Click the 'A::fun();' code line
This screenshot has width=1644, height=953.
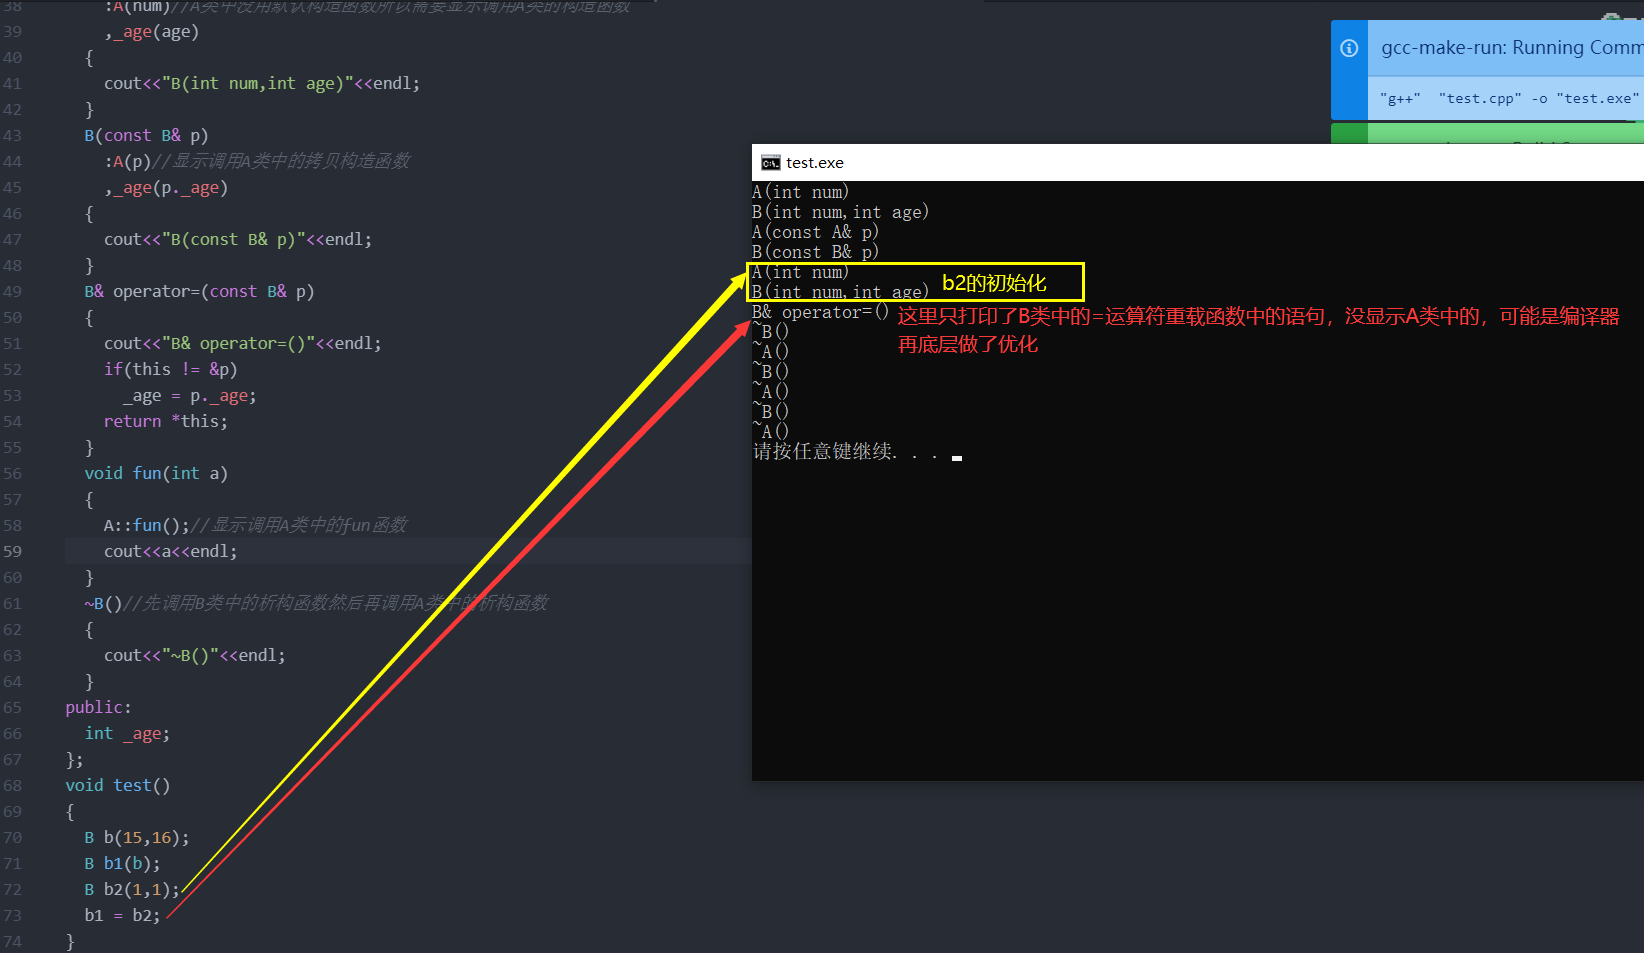(x=147, y=525)
